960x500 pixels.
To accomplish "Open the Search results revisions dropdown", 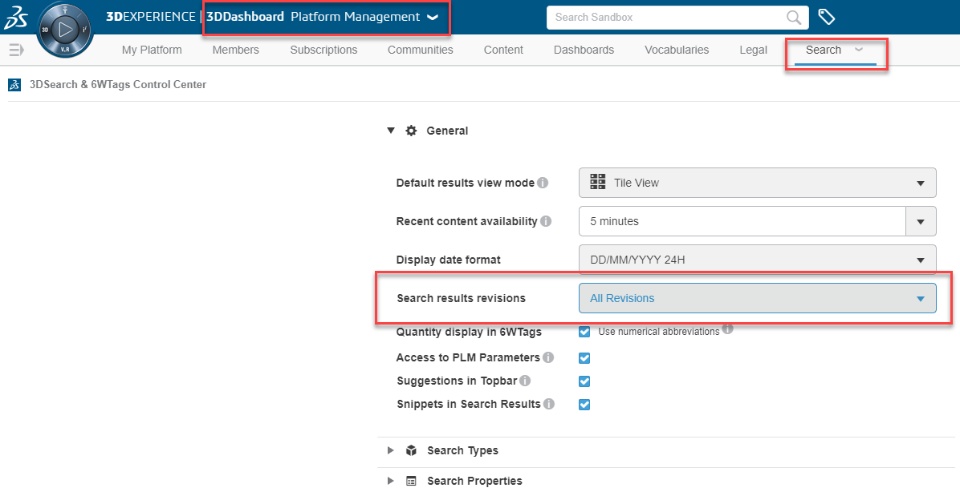I will 757,298.
